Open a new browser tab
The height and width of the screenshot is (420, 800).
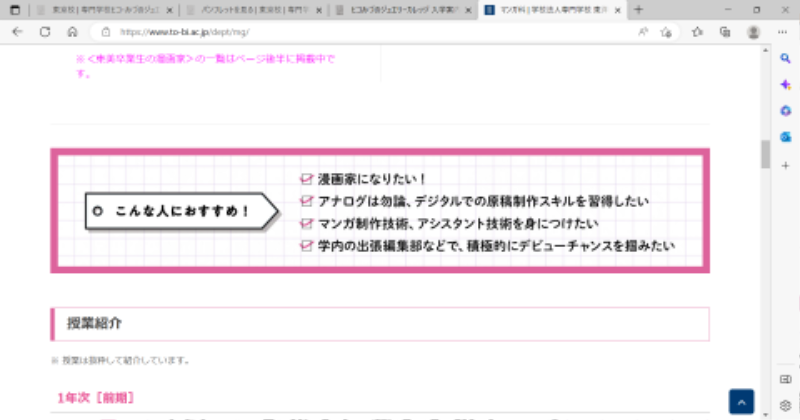pyautogui.click(x=638, y=9)
